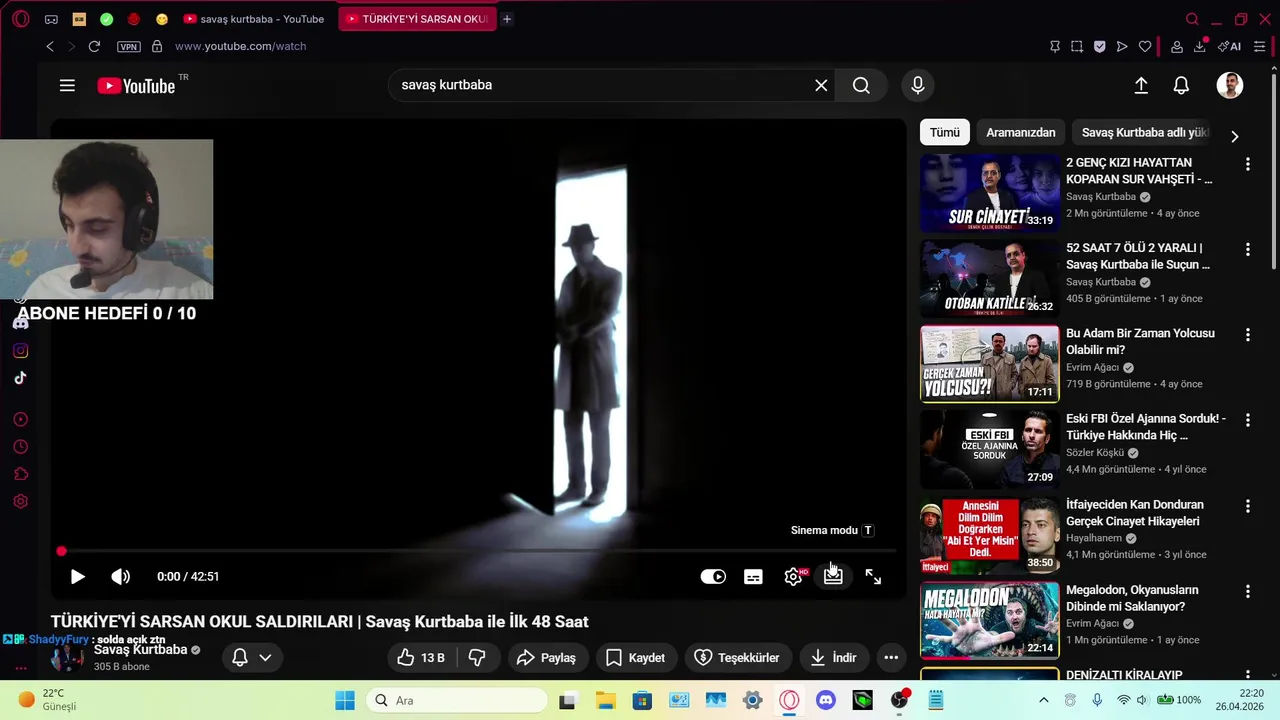The width and height of the screenshot is (1280, 720).
Task: Open Opera easy setup sliders
Action: (1259, 46)
